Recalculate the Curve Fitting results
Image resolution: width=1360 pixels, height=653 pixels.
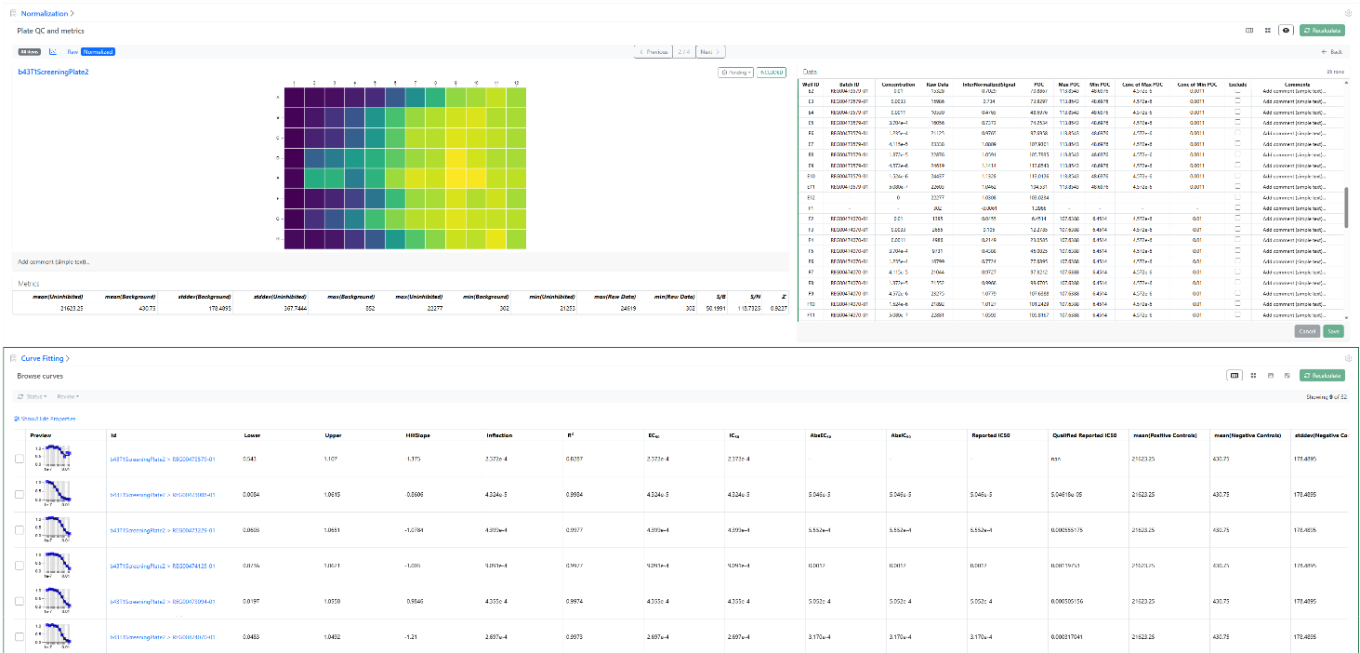(1322, 375)
